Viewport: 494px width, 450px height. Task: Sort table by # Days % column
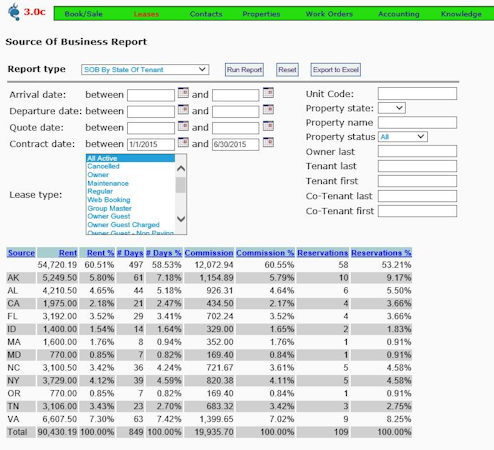pos(164,253)
